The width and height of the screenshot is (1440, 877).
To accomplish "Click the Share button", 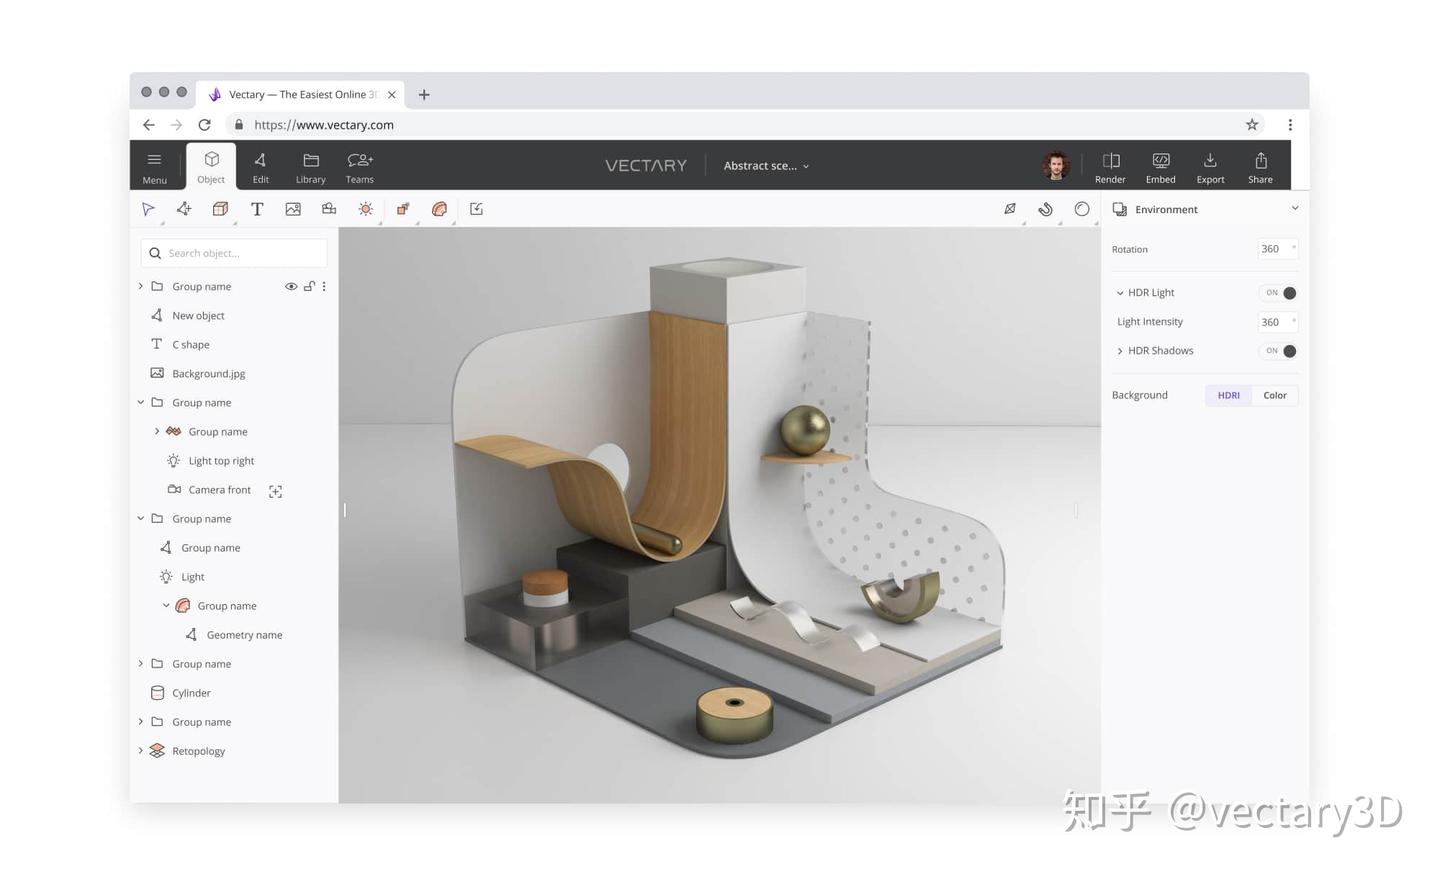I will click(1260, 166).
